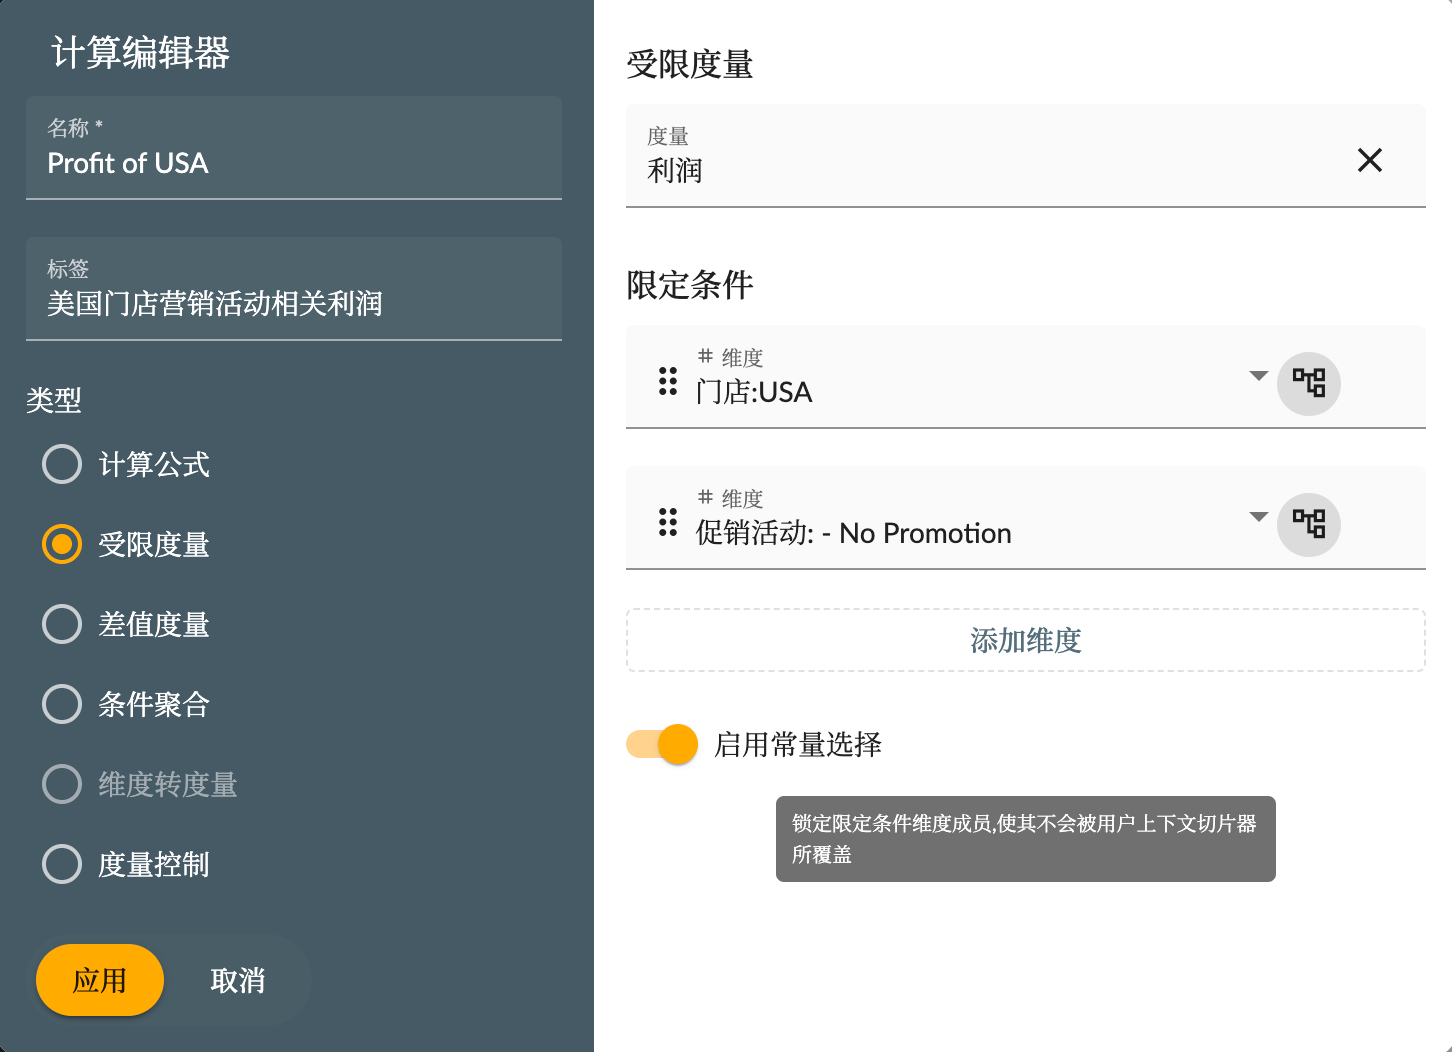Viewport: 1452px width, 1052px height.
Task: Expand the 促销活动 dimension dropdown arrow
Action: tap(1258, 517)
